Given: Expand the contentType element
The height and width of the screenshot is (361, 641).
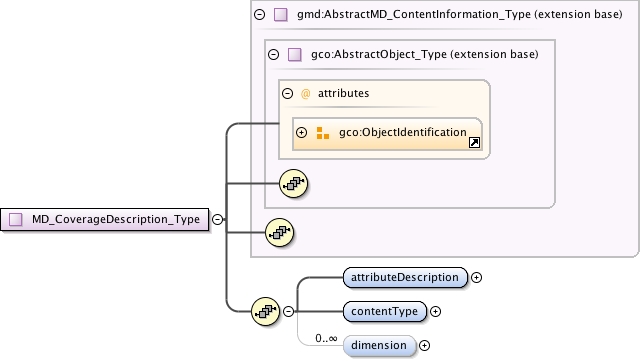Looking at the screenshot, I should click(435, 312).
